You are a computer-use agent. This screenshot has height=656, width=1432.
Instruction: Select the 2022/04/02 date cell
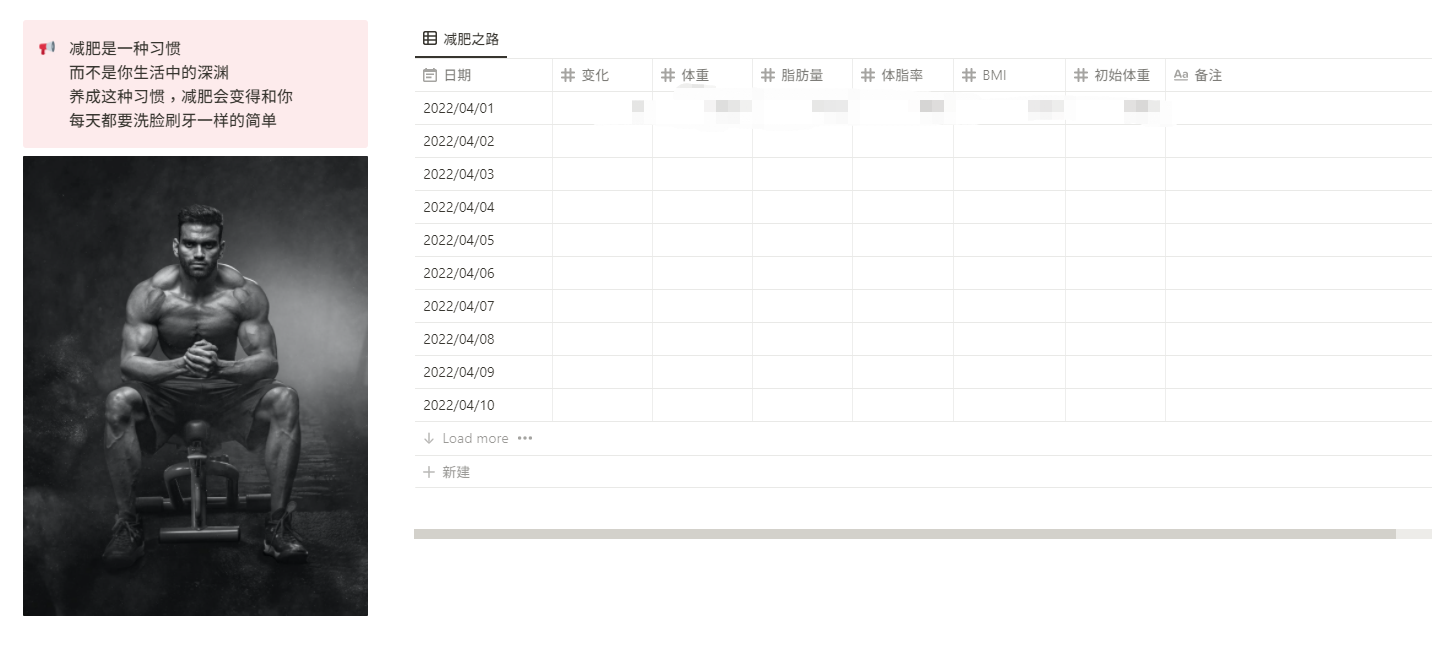[x=483, y=141]
